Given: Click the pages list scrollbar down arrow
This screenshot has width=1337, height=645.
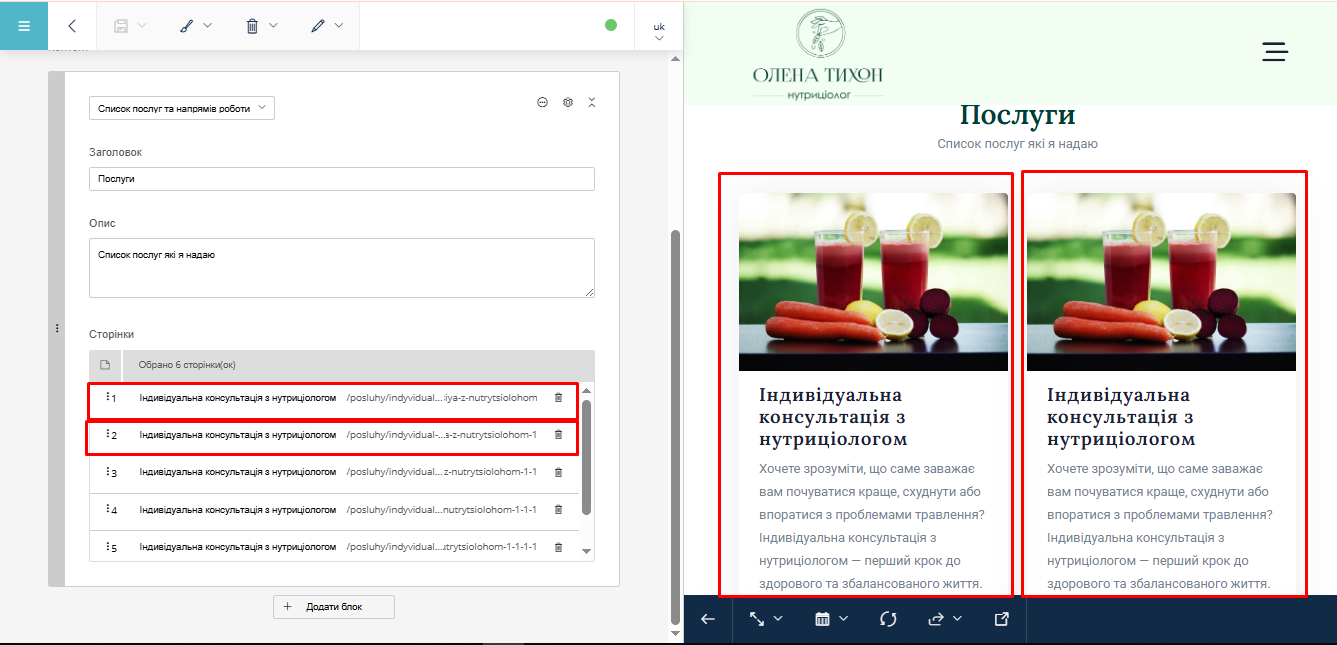Looking at the screenshot, I should click(x=587, y=551).
